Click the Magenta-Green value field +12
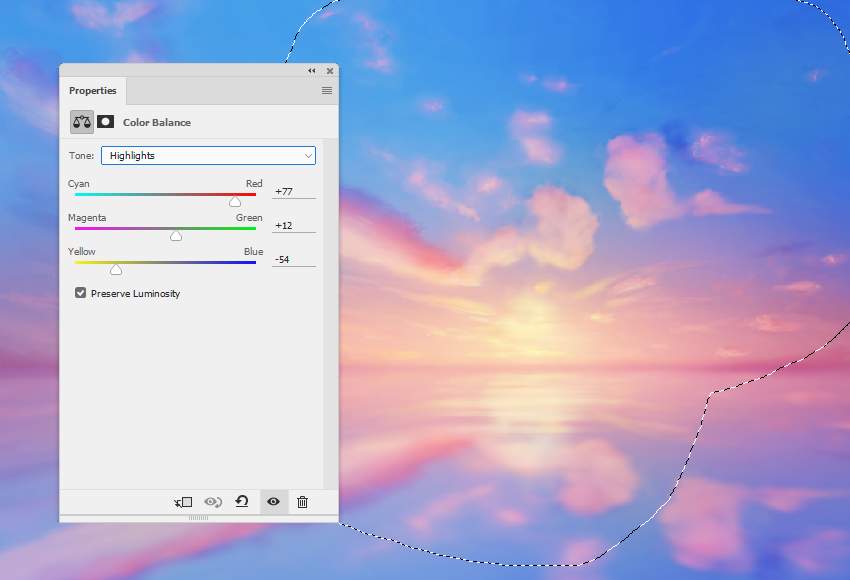850x580 pixels. coord(293,225)
